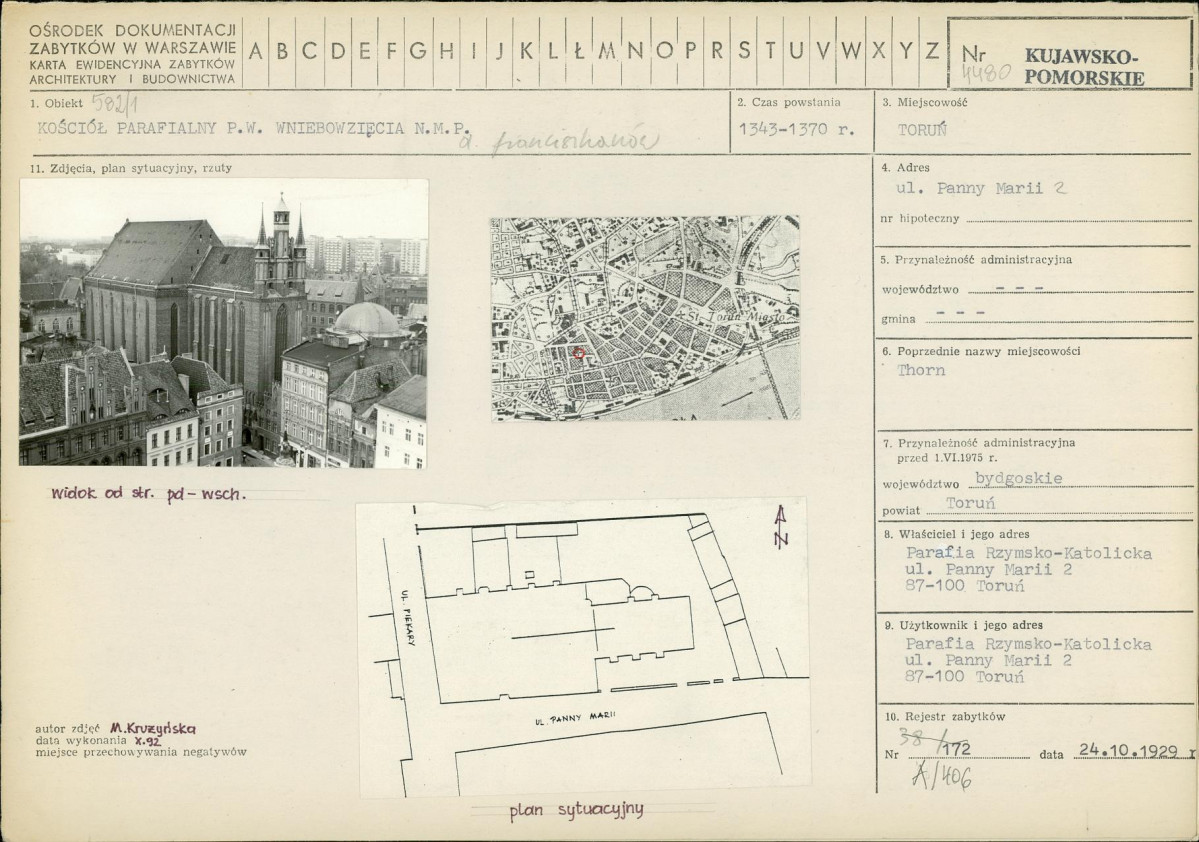The width and height of the screenshot is (1199, 842).
Task: Click the north arrow on the site plan
Action: (780, 528)
